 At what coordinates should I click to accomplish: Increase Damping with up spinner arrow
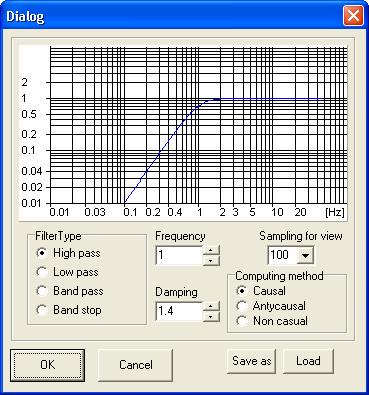point(211,306)
